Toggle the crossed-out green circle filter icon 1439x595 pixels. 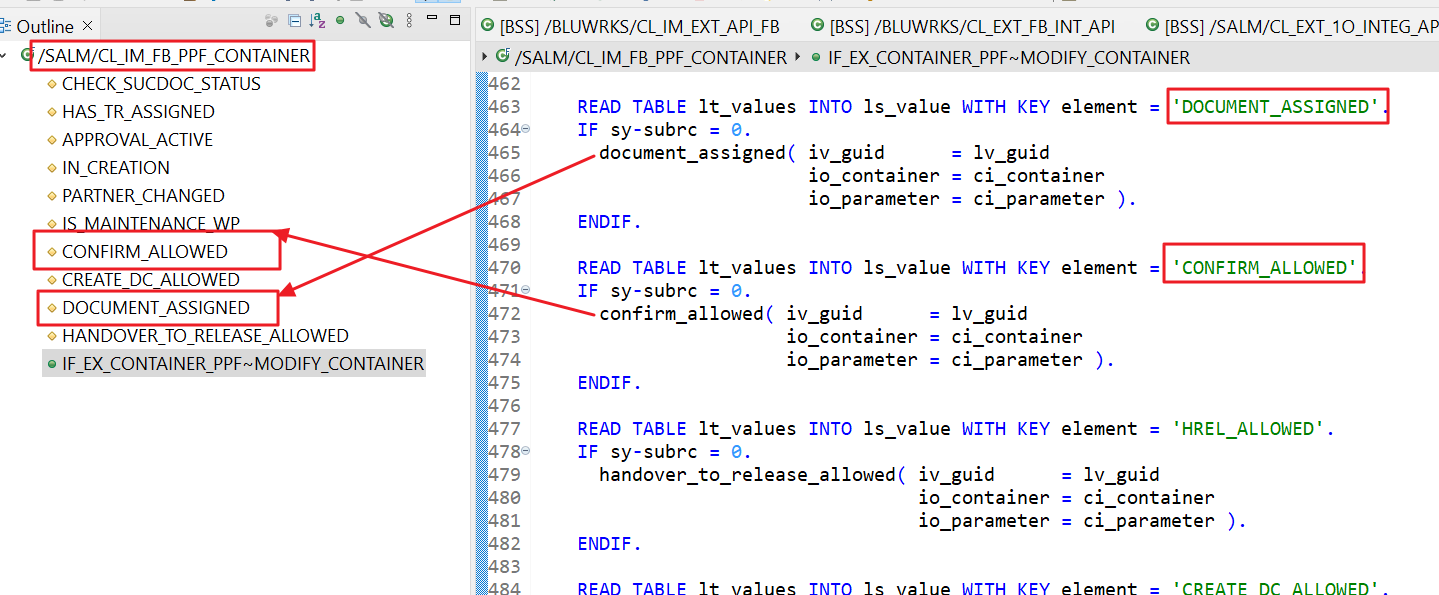click(385, 20)
